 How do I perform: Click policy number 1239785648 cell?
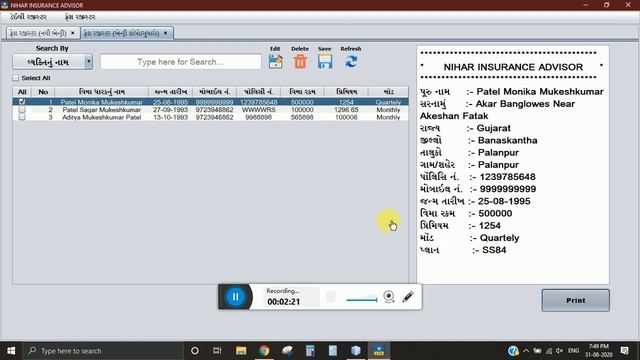point(259,102)
